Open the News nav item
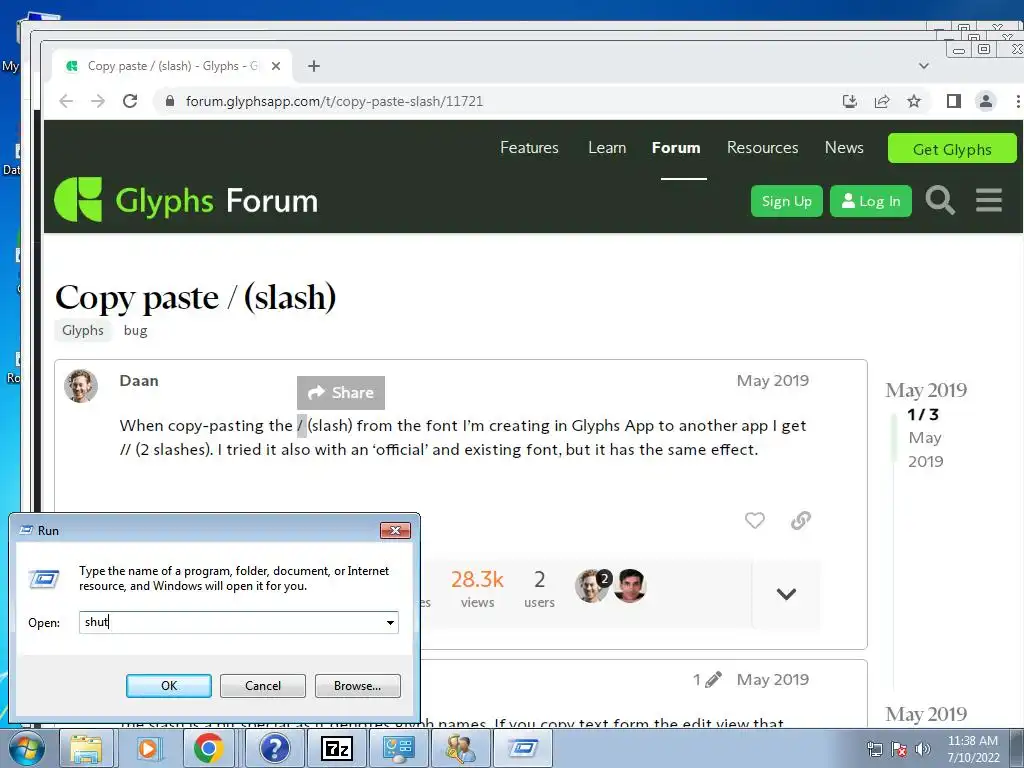 point(844,148)
